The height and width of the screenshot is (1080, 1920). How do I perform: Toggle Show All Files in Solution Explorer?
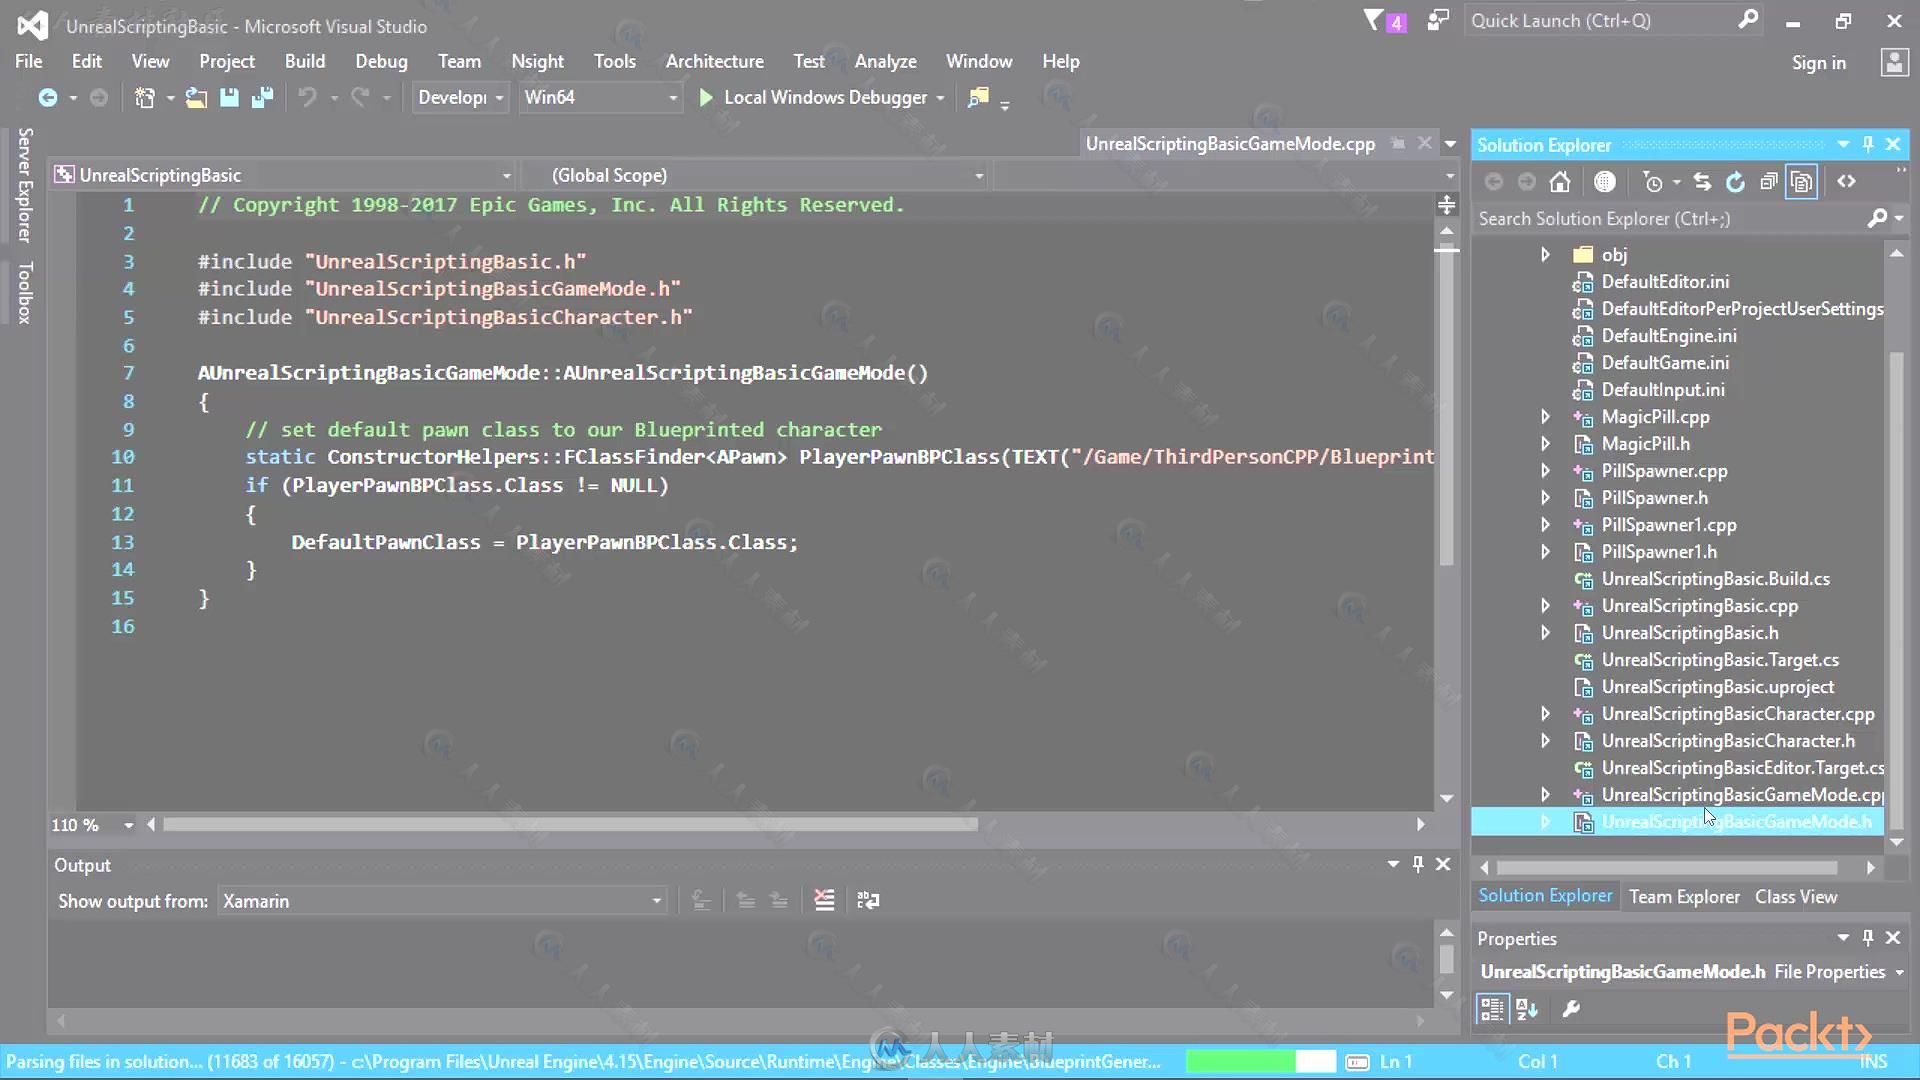1802,181
